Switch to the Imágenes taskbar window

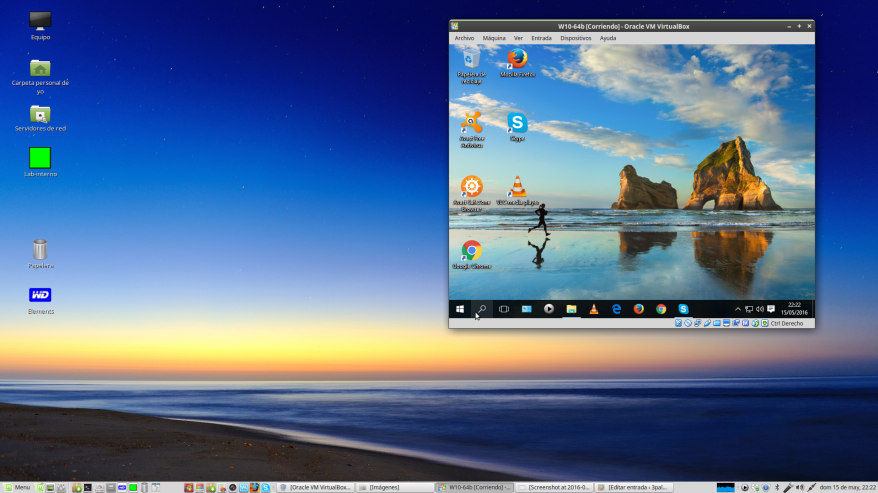395,487
